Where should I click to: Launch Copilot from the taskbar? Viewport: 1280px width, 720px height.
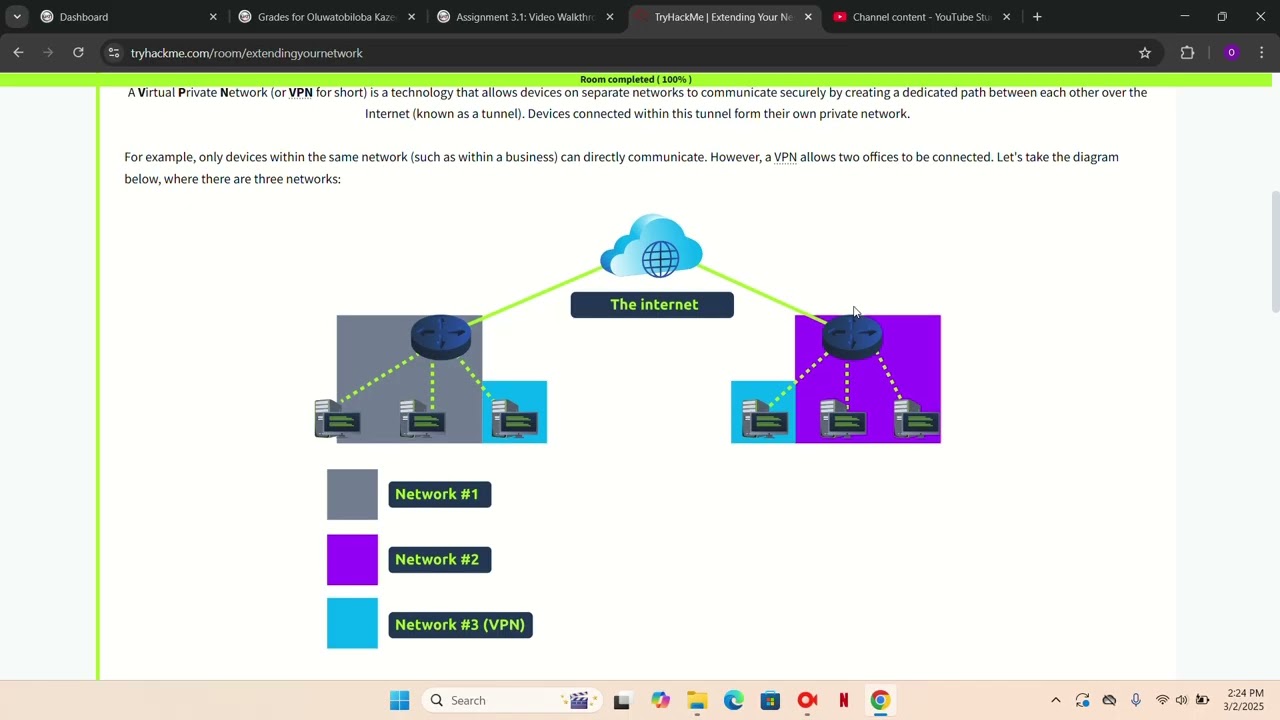[x=660, y=700]
